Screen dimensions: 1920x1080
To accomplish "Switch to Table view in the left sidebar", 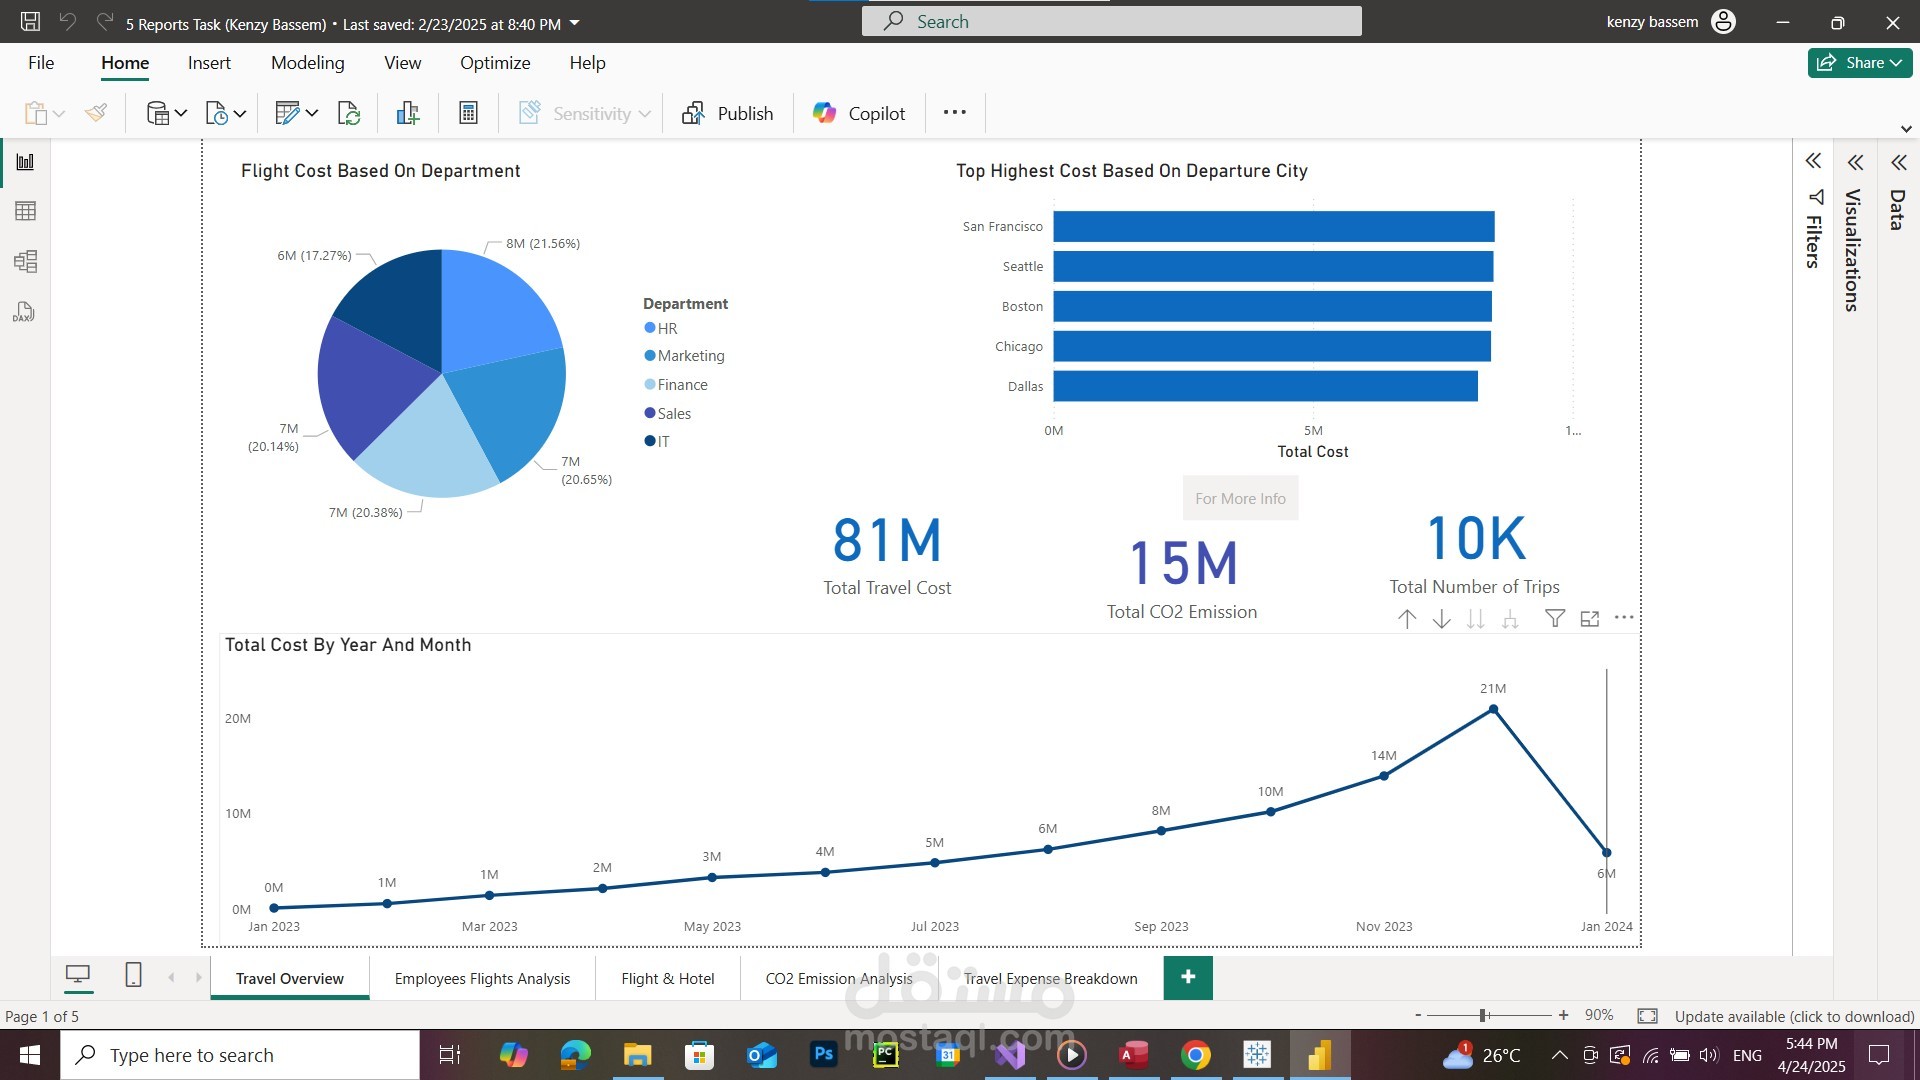I will coord(25,211).
